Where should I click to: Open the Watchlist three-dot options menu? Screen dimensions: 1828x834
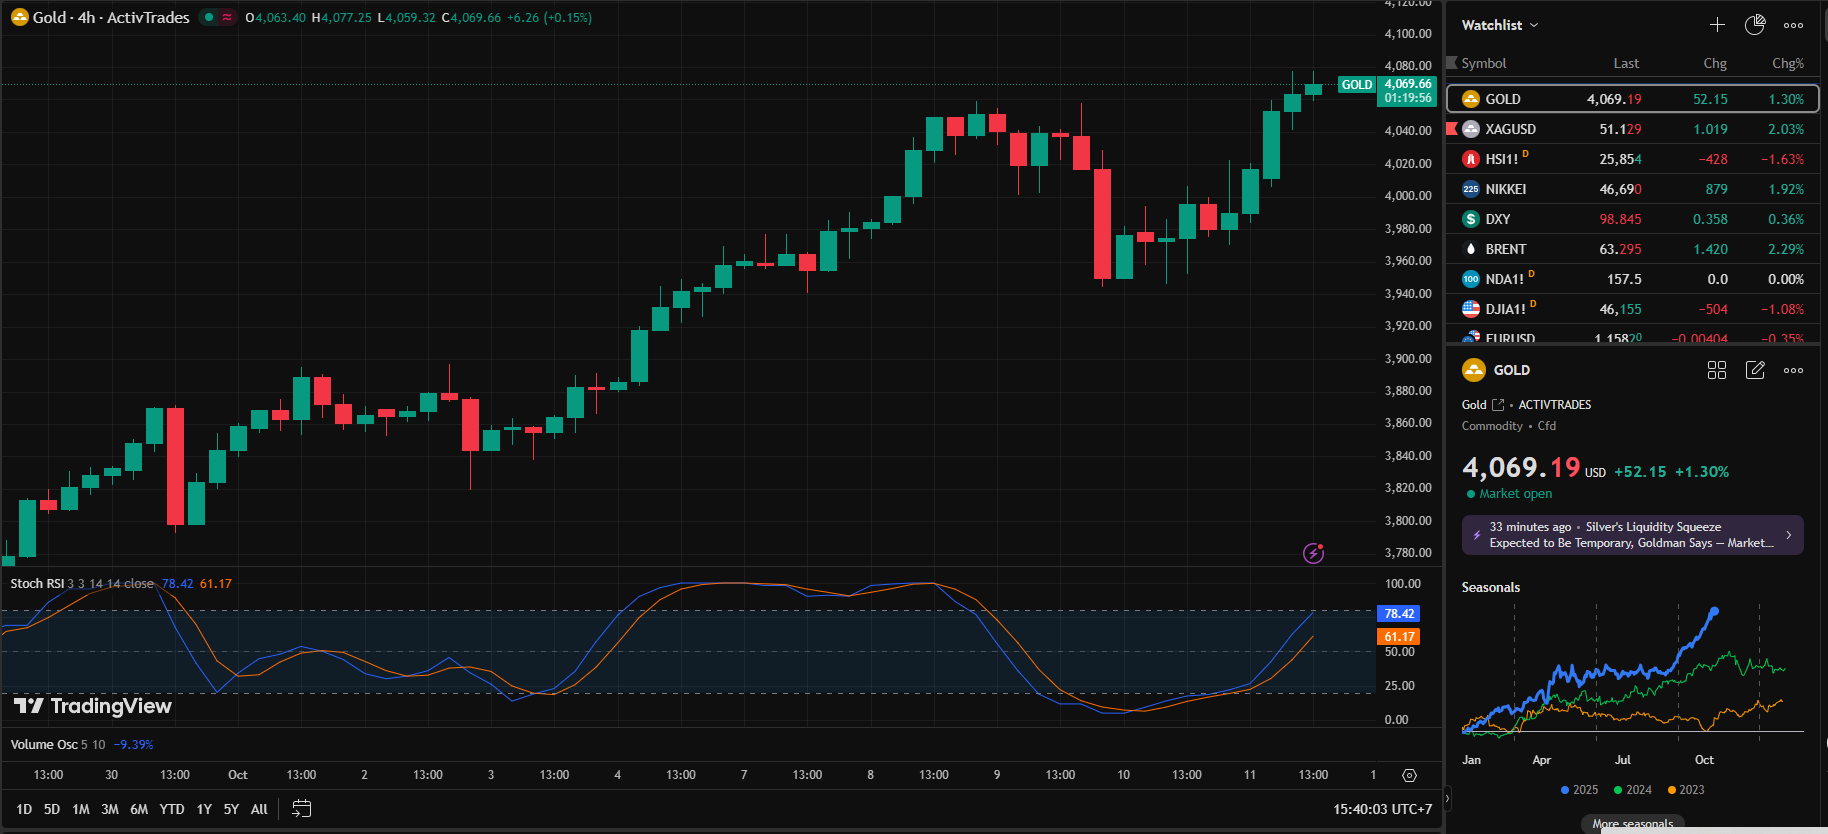click(1793, 25)
